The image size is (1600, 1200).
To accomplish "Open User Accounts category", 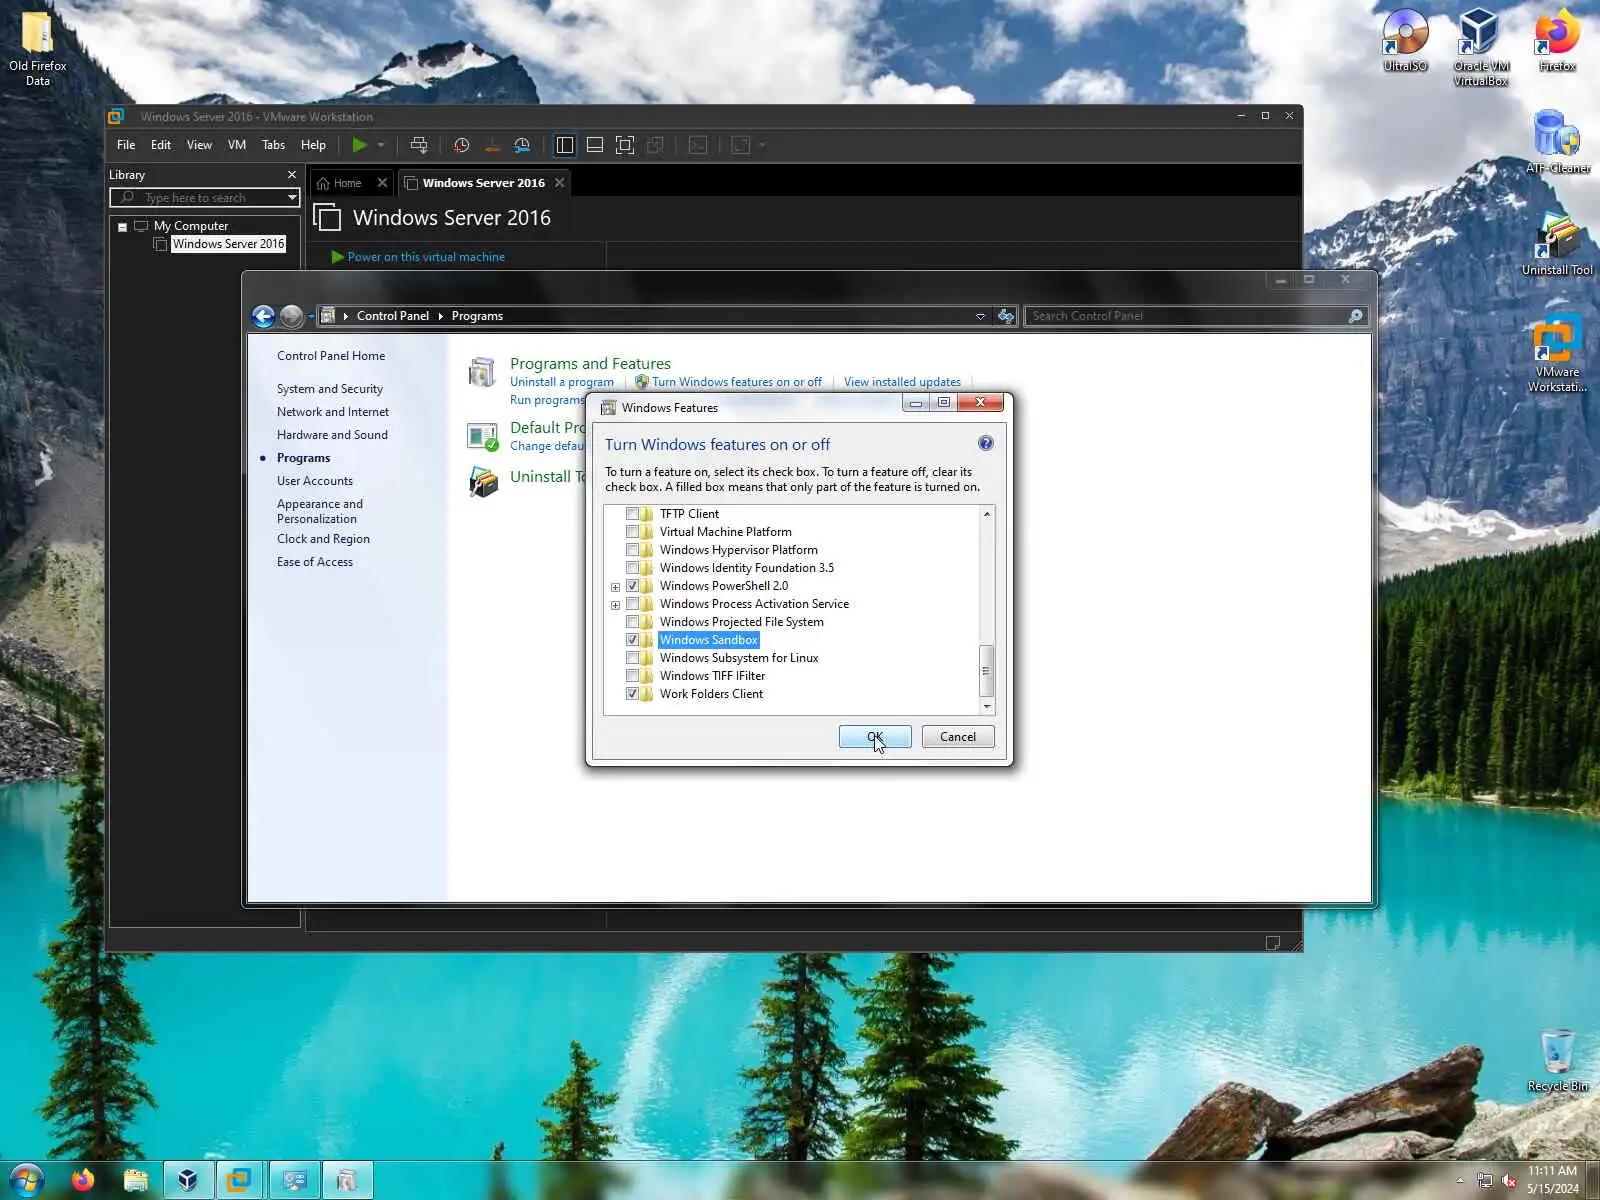I will (315, 481).
